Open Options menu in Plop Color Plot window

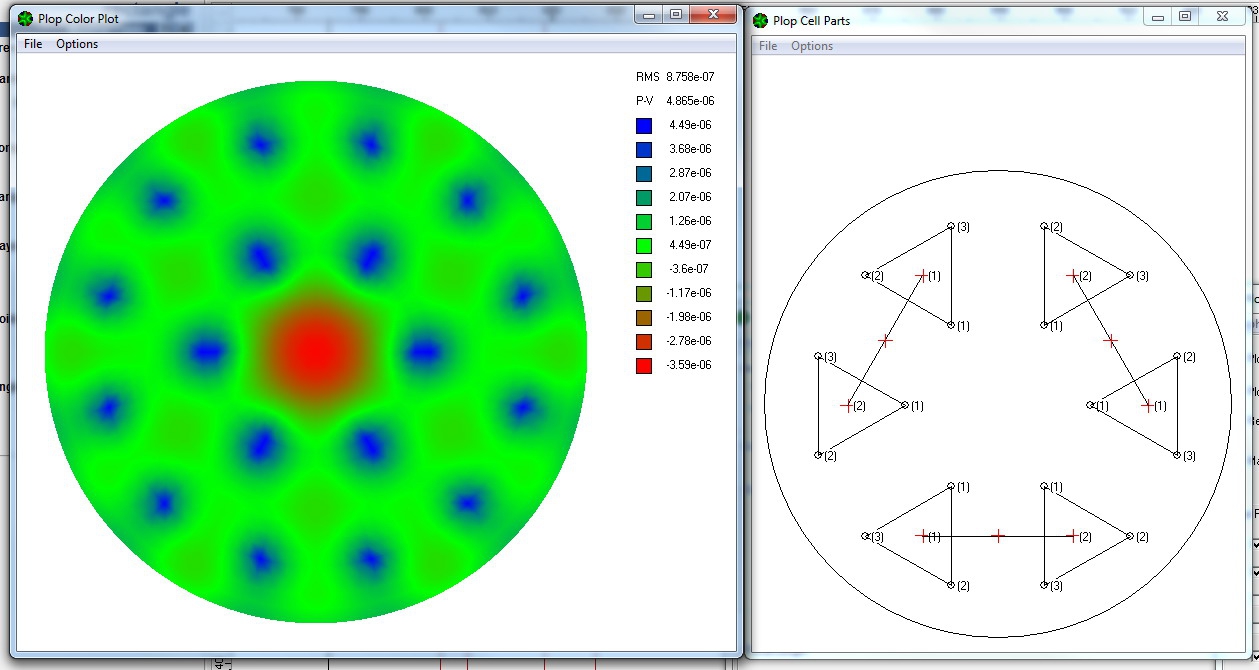tap(77, 44)
